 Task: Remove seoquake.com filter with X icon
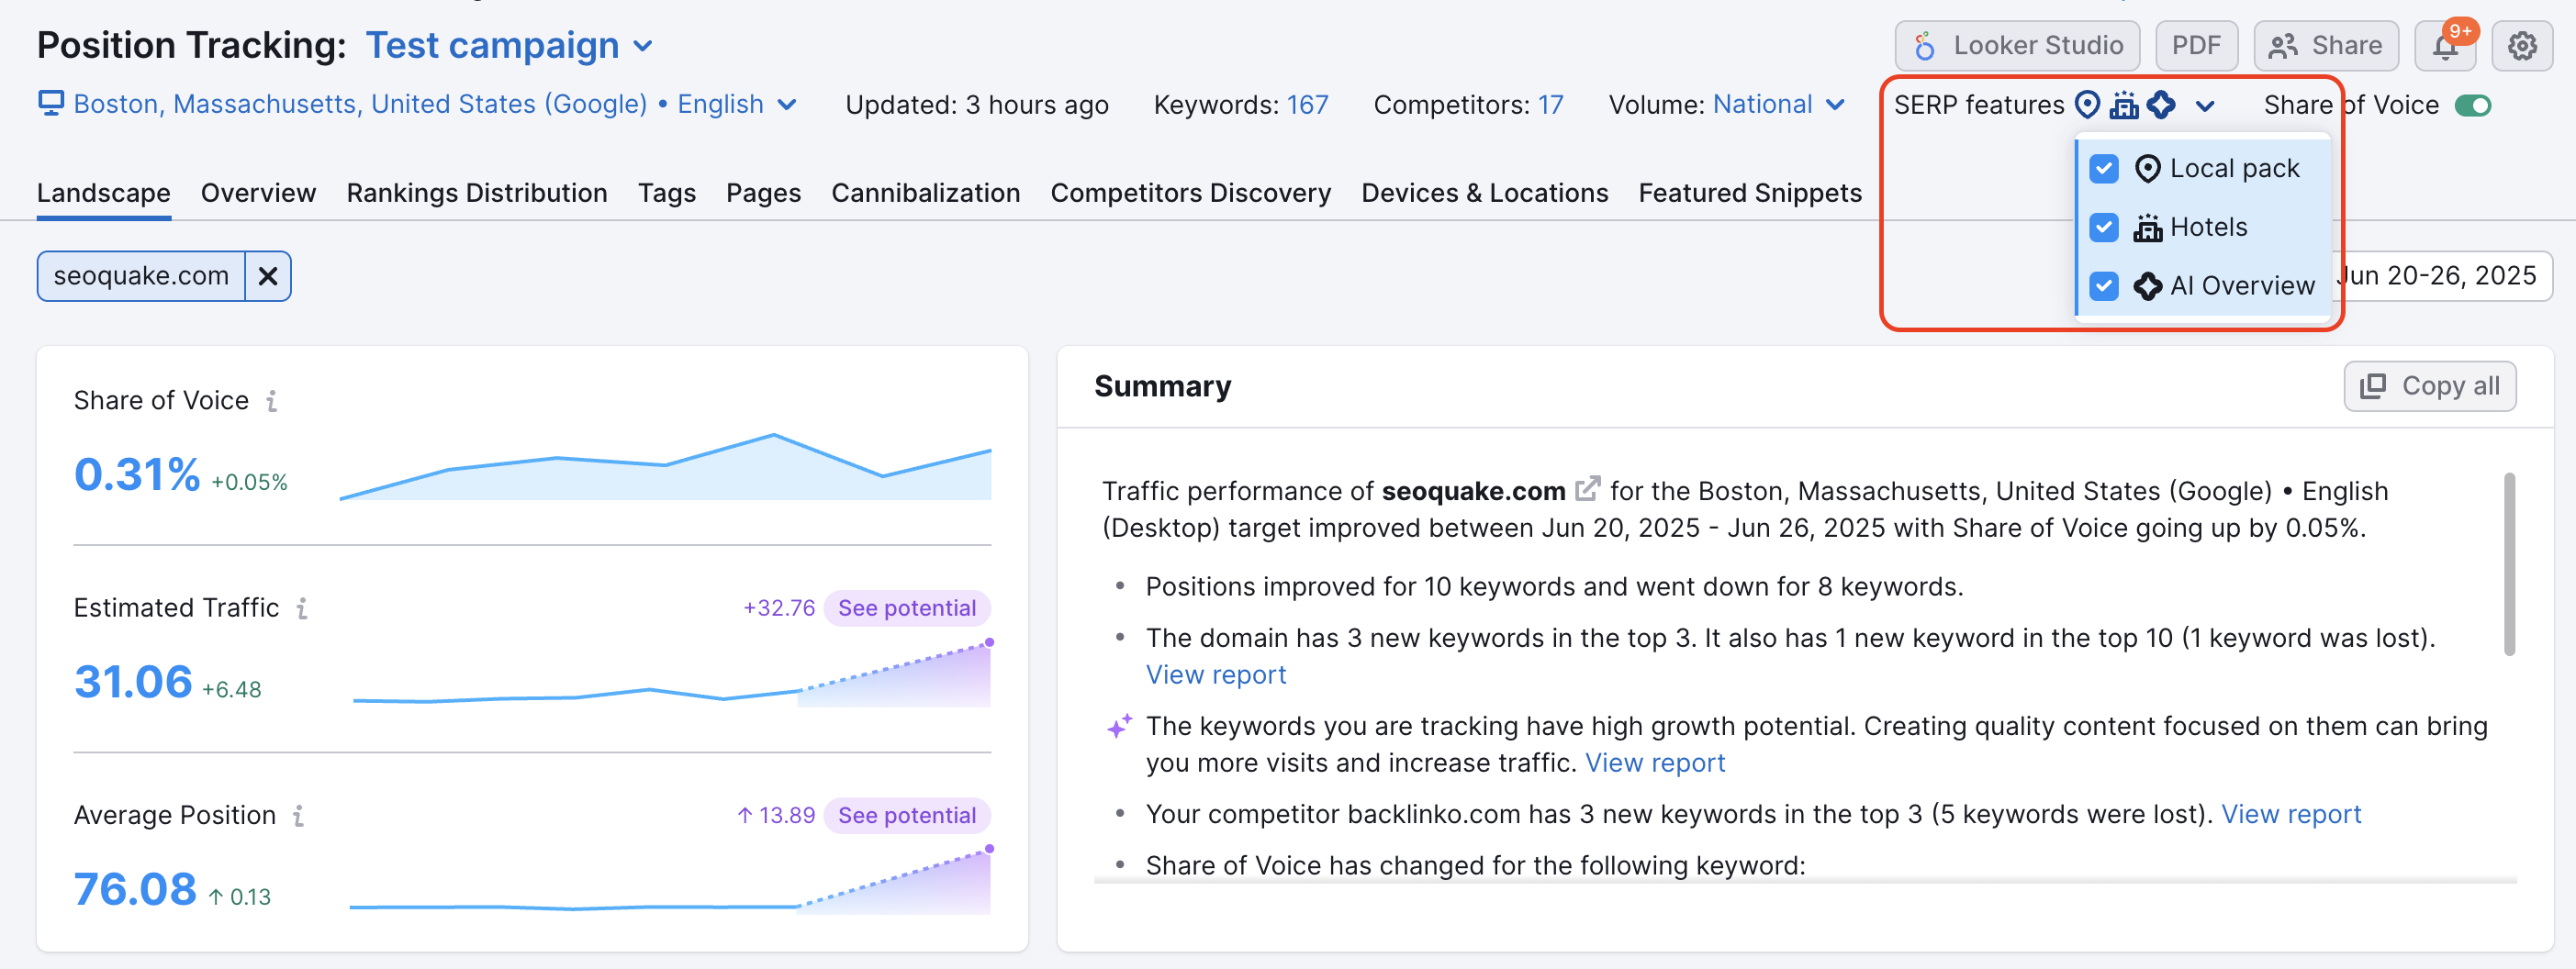pyautogui.click(x=268, y=276)
